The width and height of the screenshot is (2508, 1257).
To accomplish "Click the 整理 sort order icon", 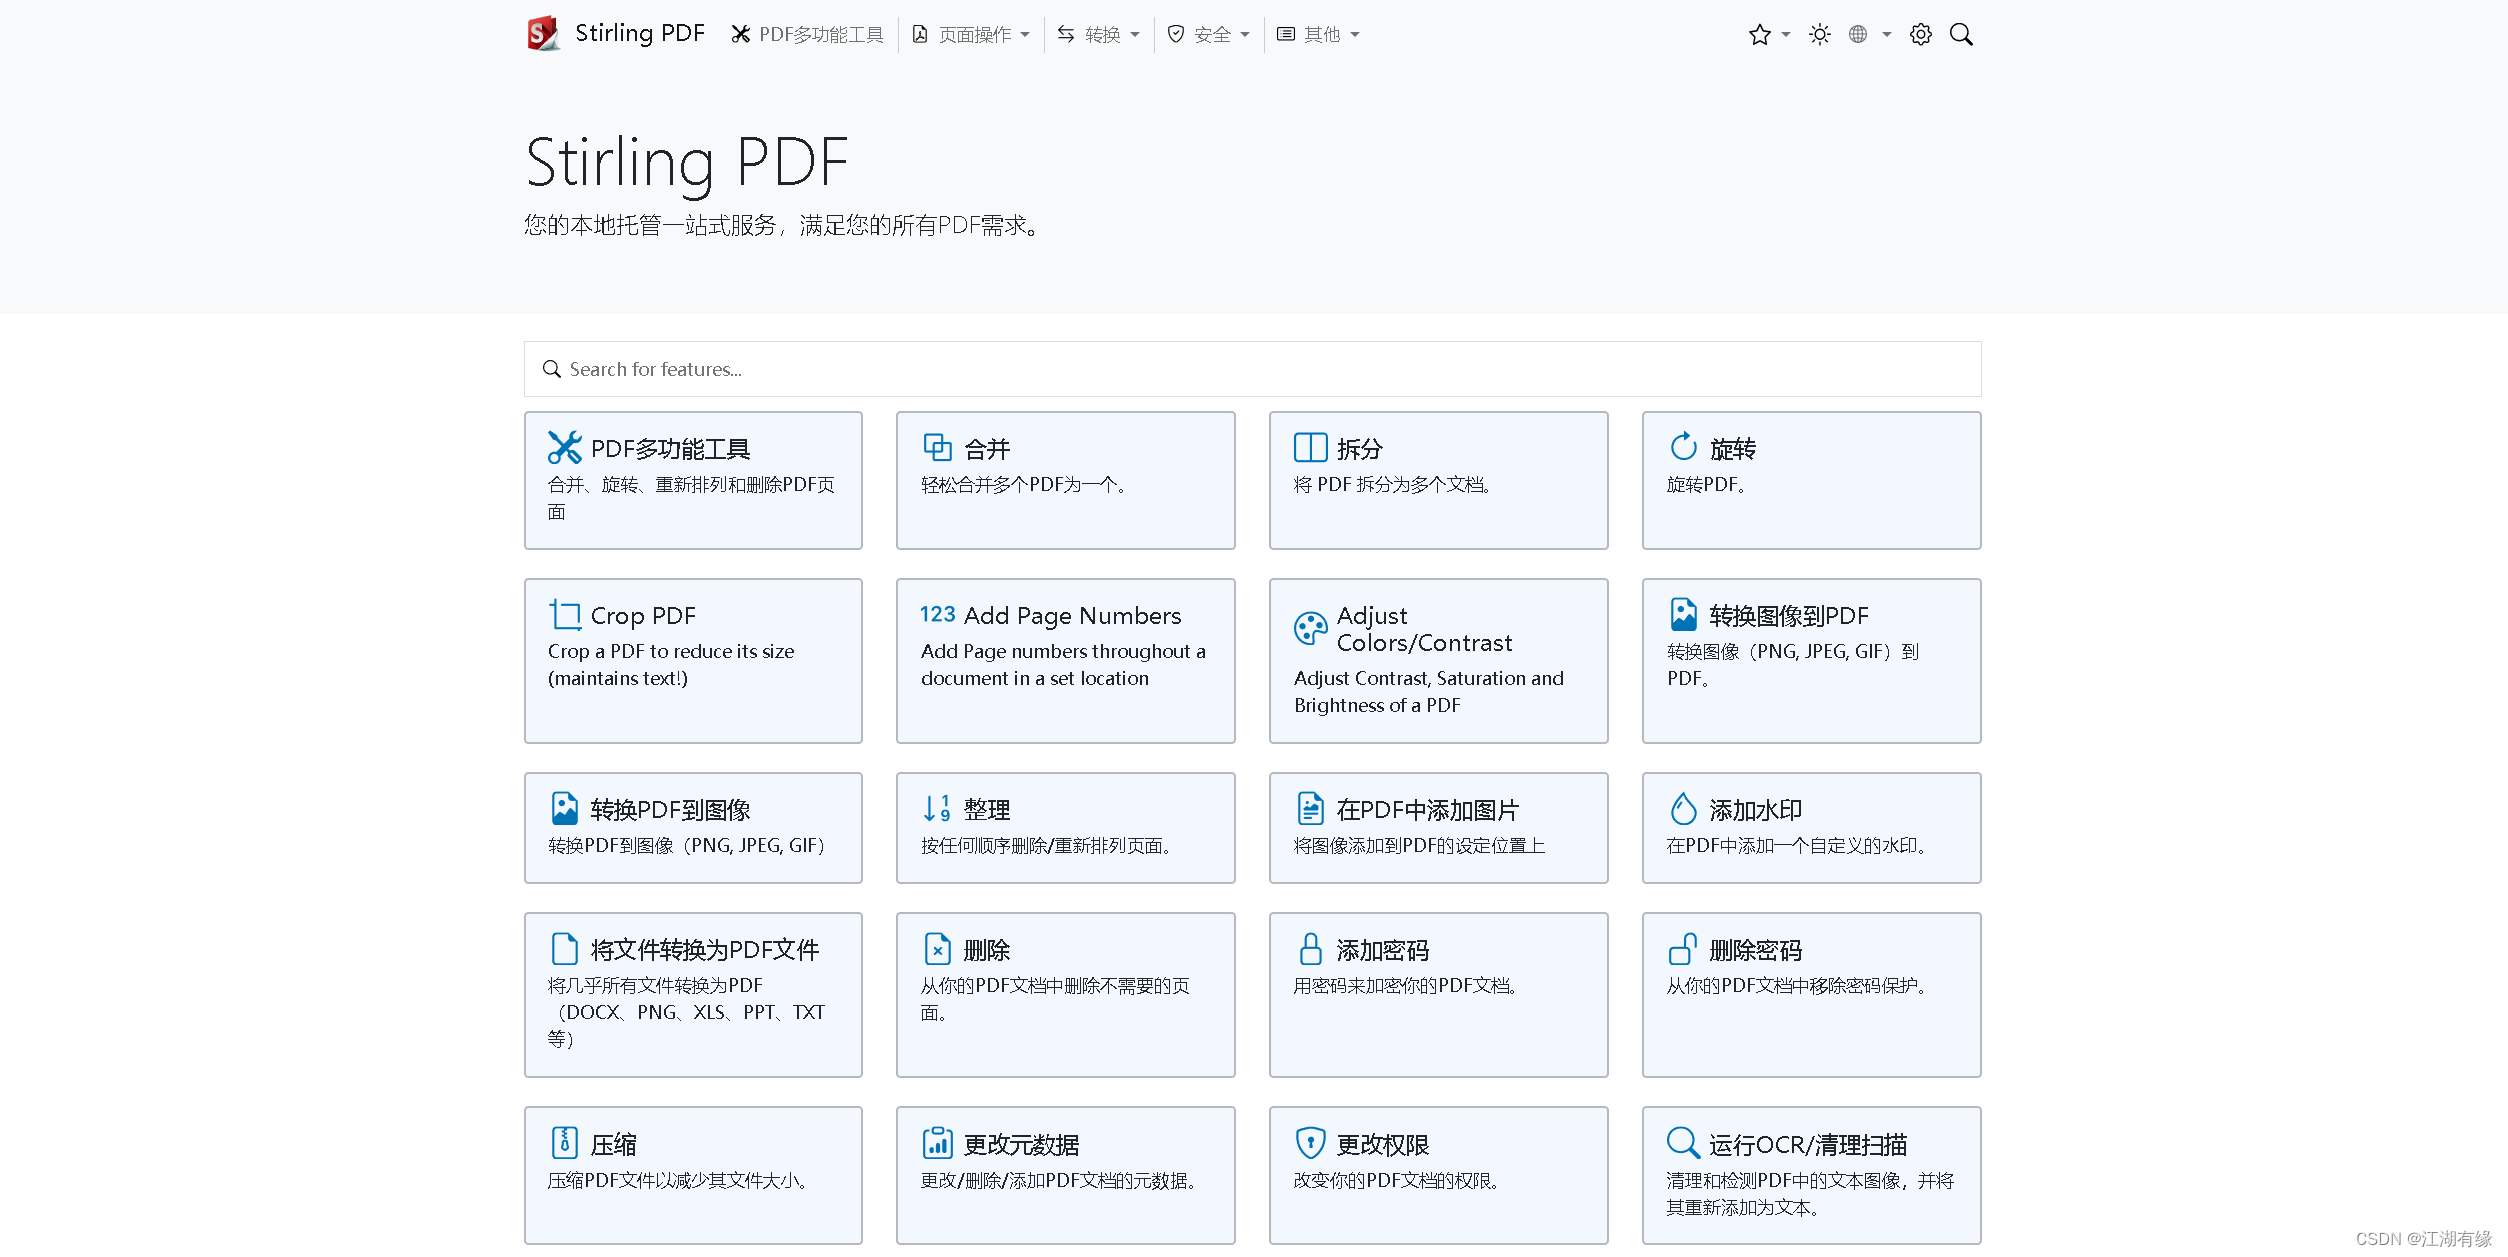I will (938, 808).
